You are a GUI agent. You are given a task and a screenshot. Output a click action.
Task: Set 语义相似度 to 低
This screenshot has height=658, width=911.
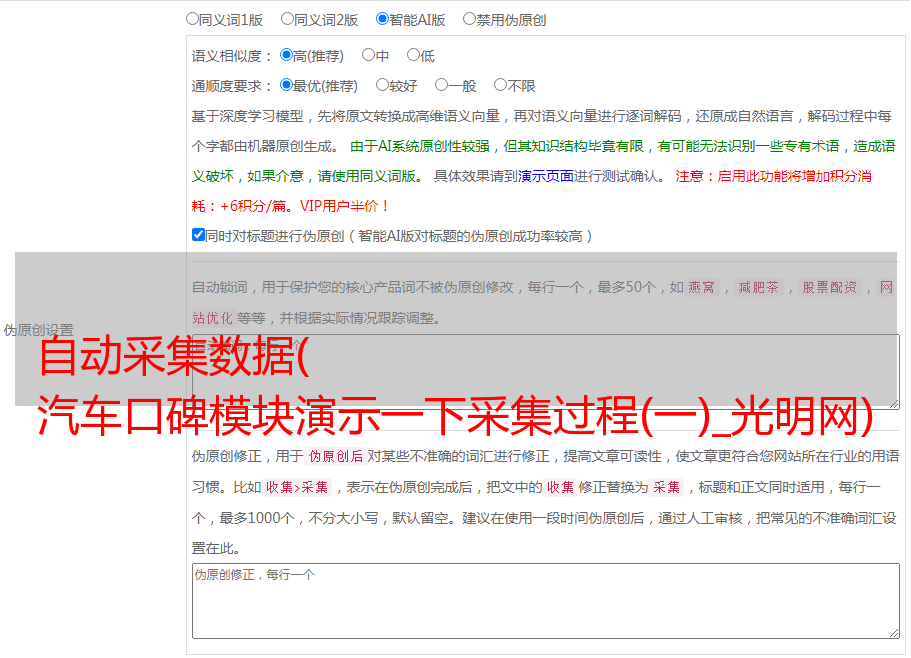point(414,55)
